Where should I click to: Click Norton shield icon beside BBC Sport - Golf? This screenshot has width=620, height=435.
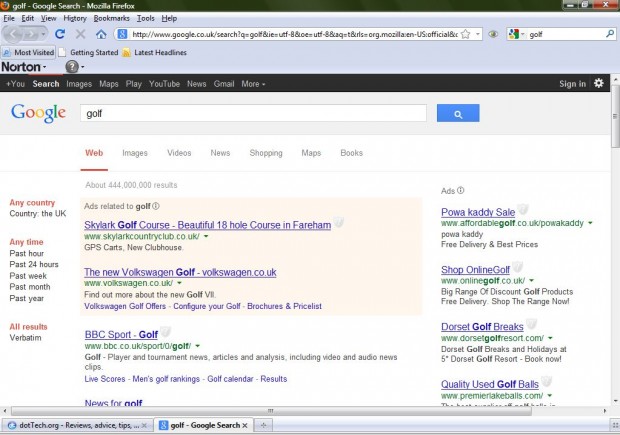point(165,332)
